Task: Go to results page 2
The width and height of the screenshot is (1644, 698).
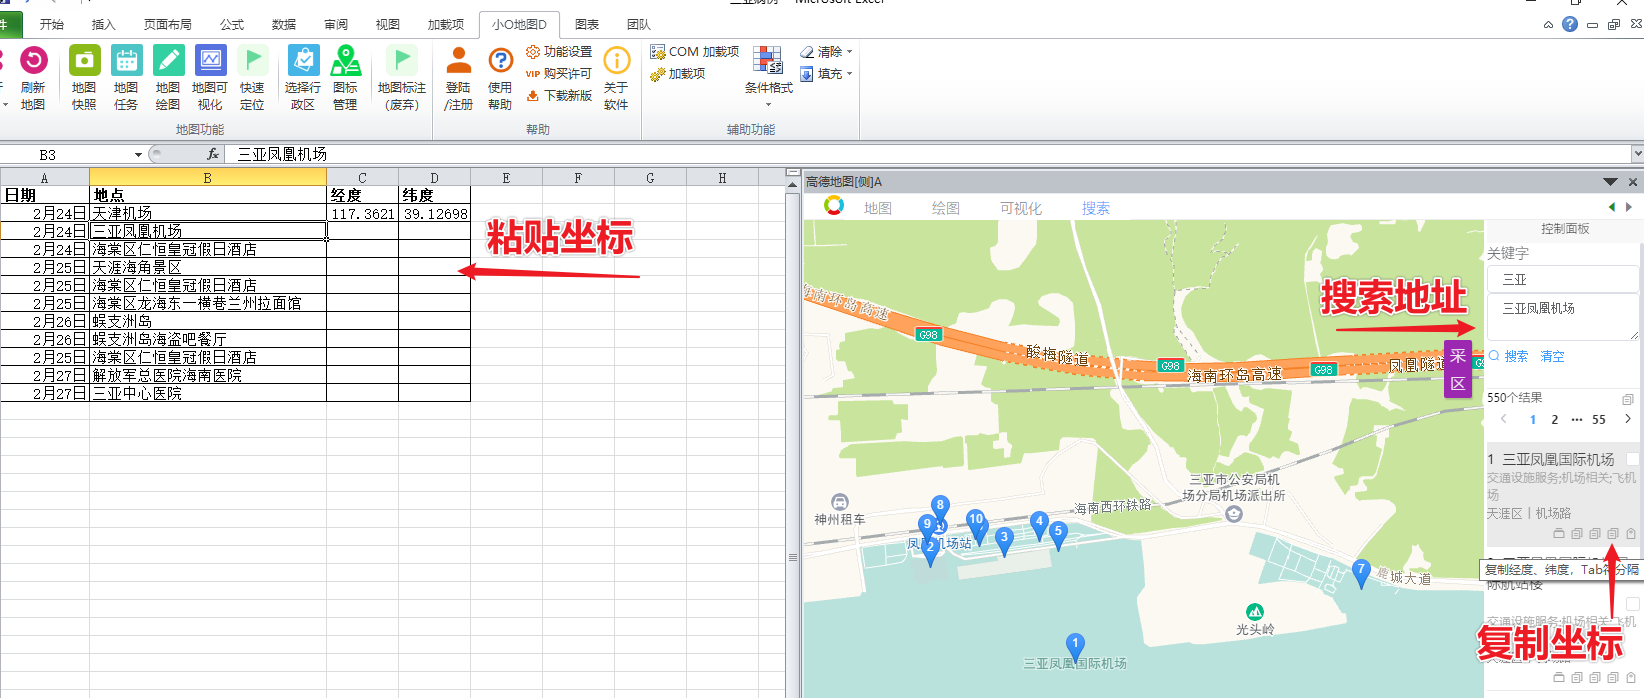Action: pyautogui.click(x=1554, y=420)
